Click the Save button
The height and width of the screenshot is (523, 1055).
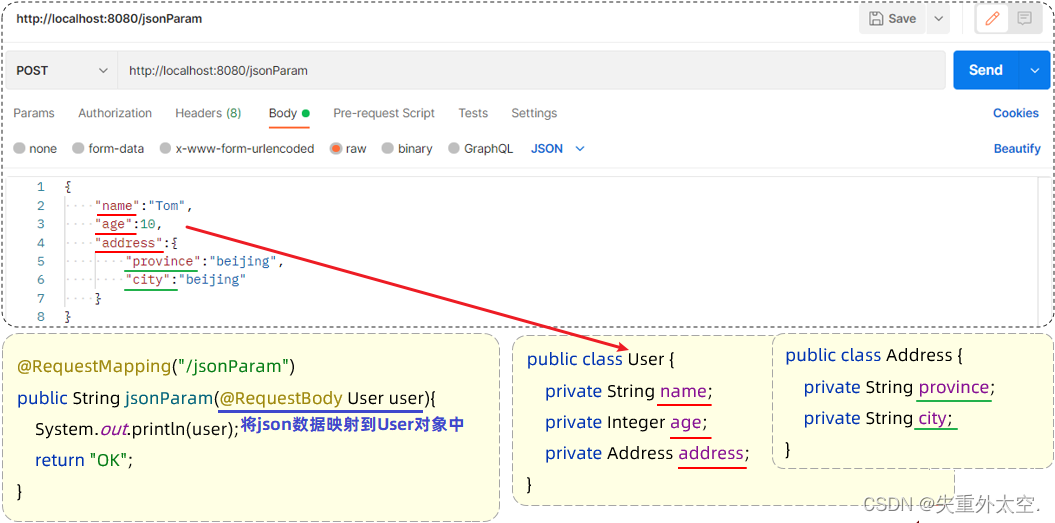(x=892, y=19)
